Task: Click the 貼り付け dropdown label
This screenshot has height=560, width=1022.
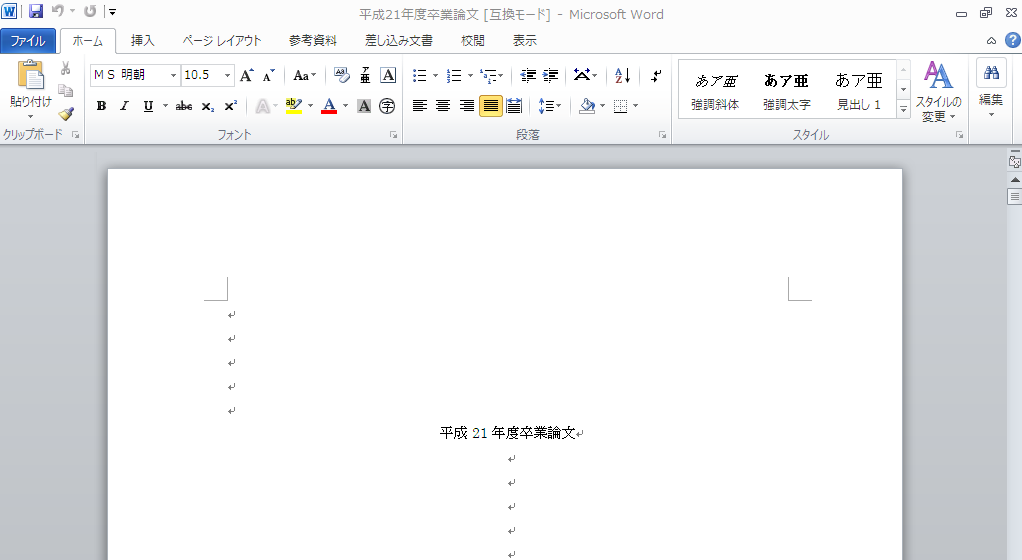Action: pos(31,107)
